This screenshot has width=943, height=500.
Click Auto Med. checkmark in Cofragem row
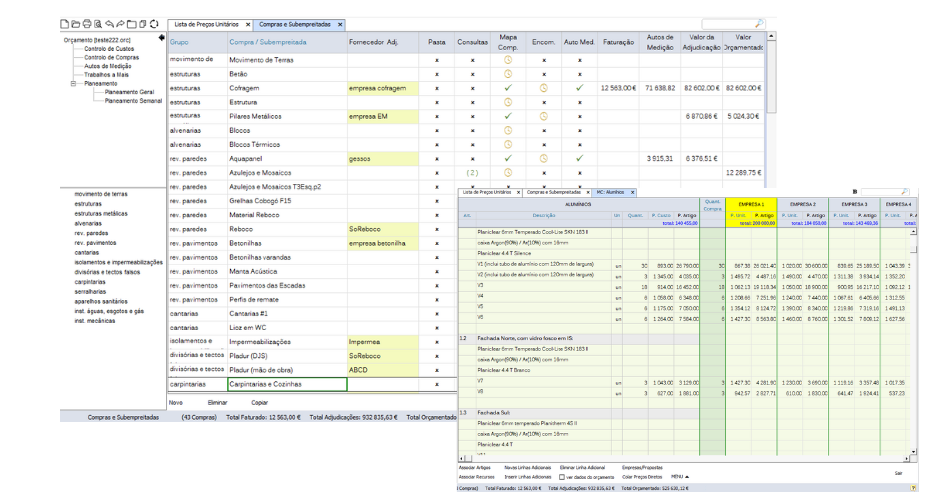click(580, 88)
